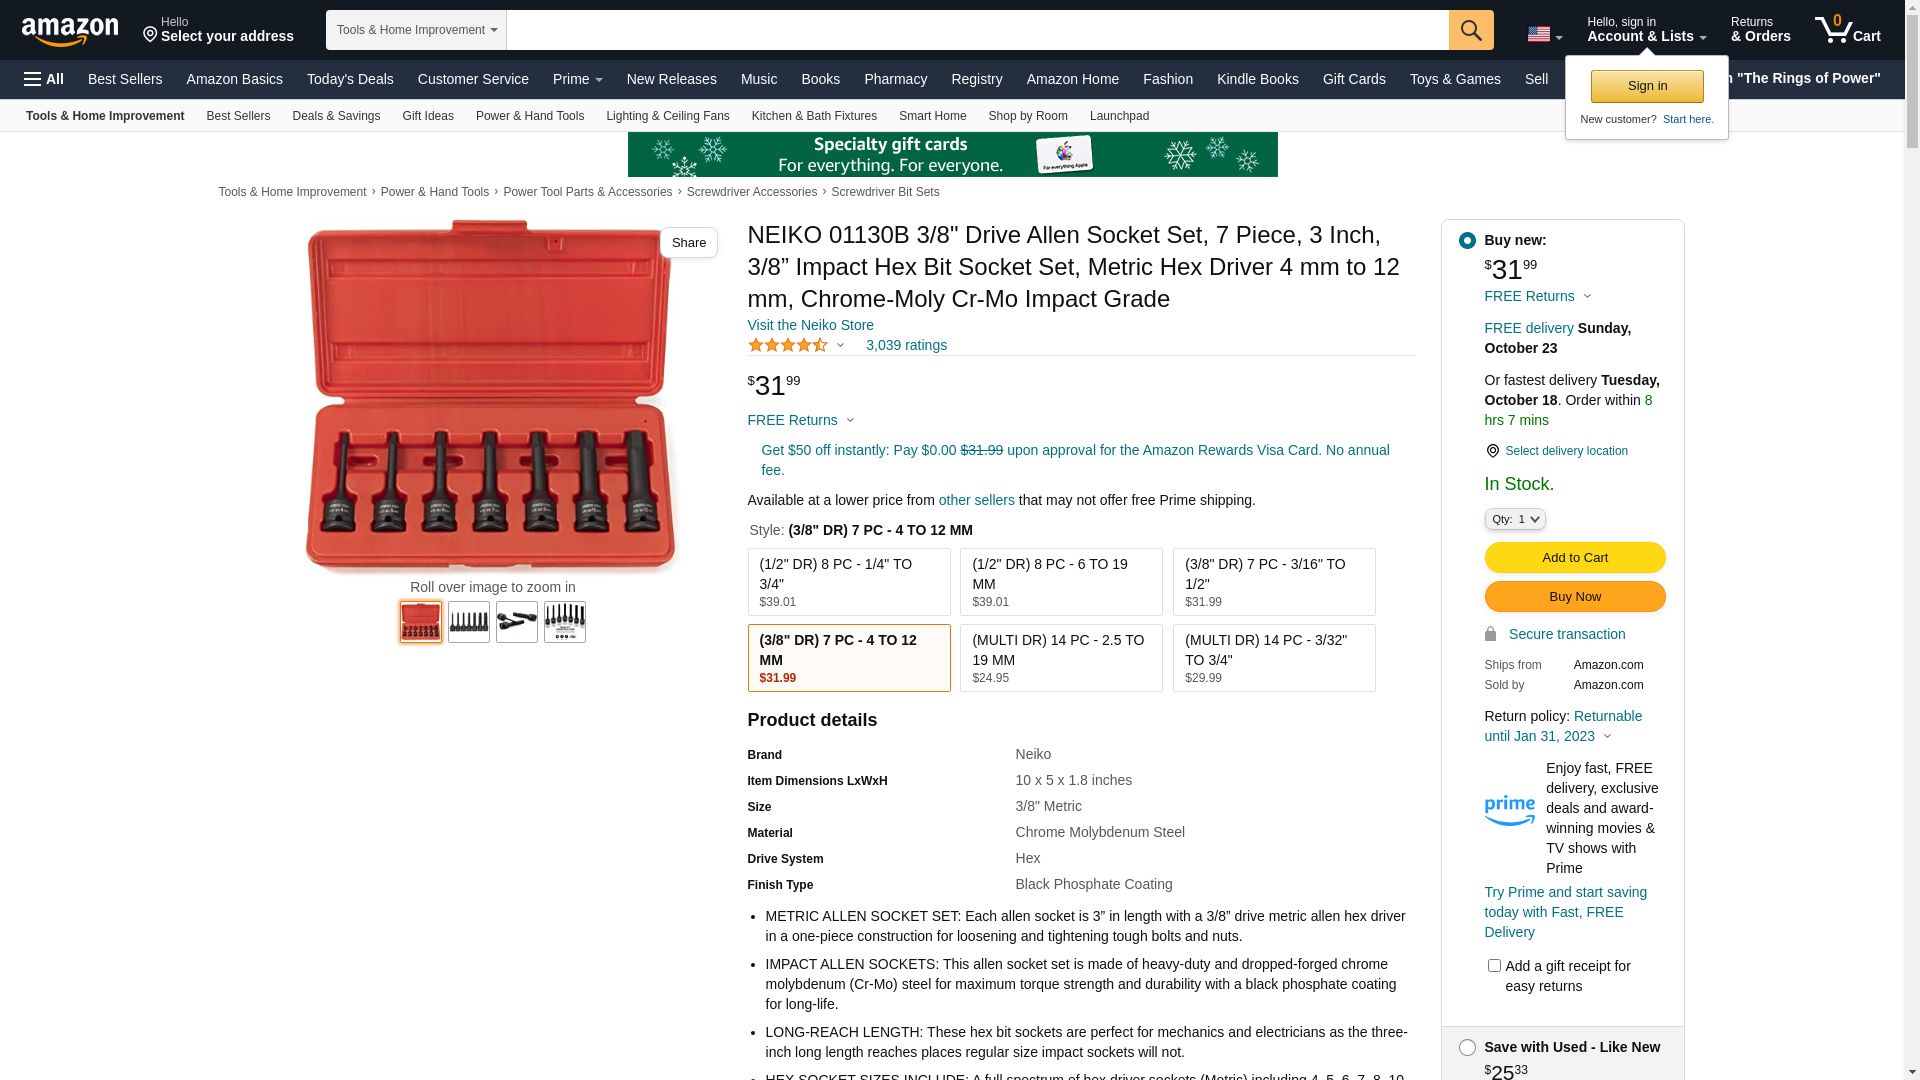The width and height of the screenshot is (1920, 1080).
Task: Visit the Neiko Store link
Action: [x=811, y=325]
